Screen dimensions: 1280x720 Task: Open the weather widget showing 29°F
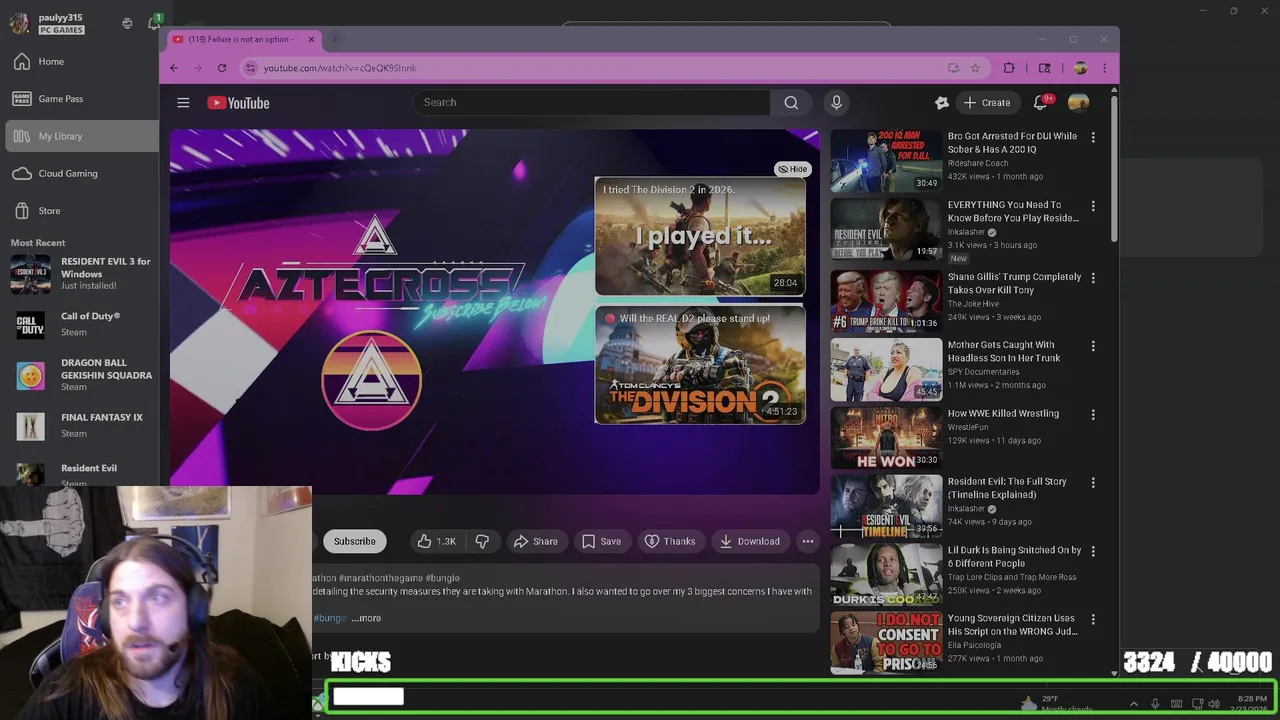pos(1056,704)
